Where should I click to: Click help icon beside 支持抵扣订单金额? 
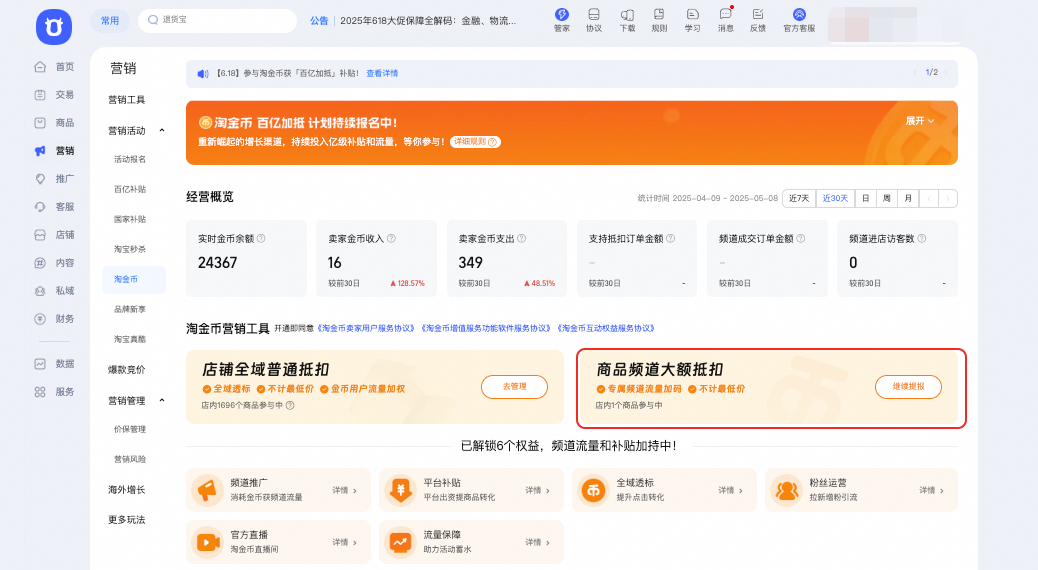[671, 238]
